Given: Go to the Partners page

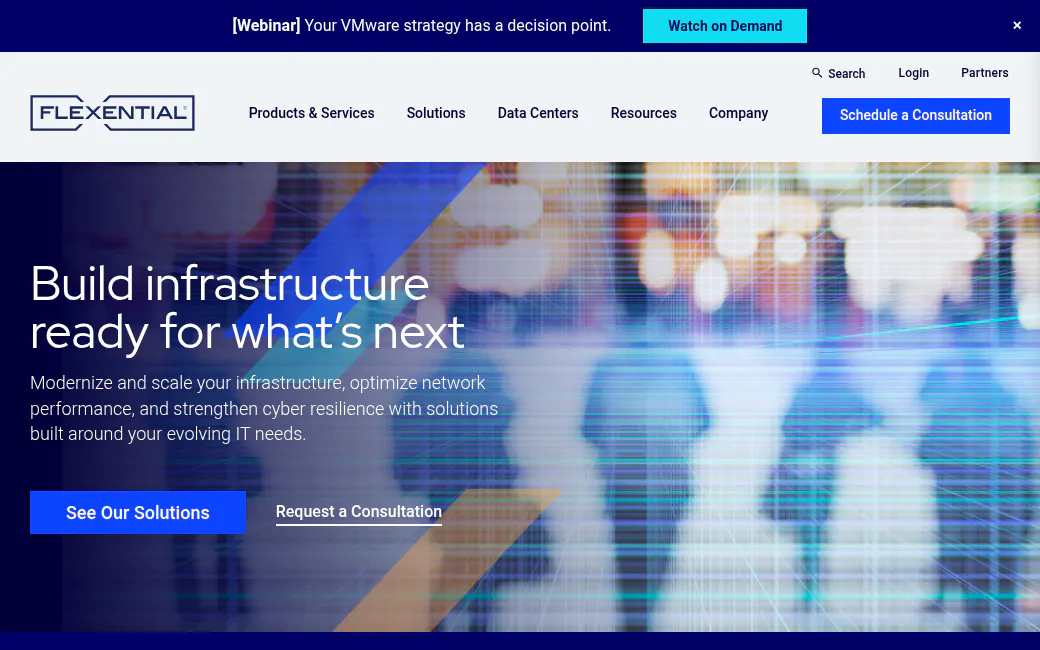Looking at the screenshot, I should [984, 73].
